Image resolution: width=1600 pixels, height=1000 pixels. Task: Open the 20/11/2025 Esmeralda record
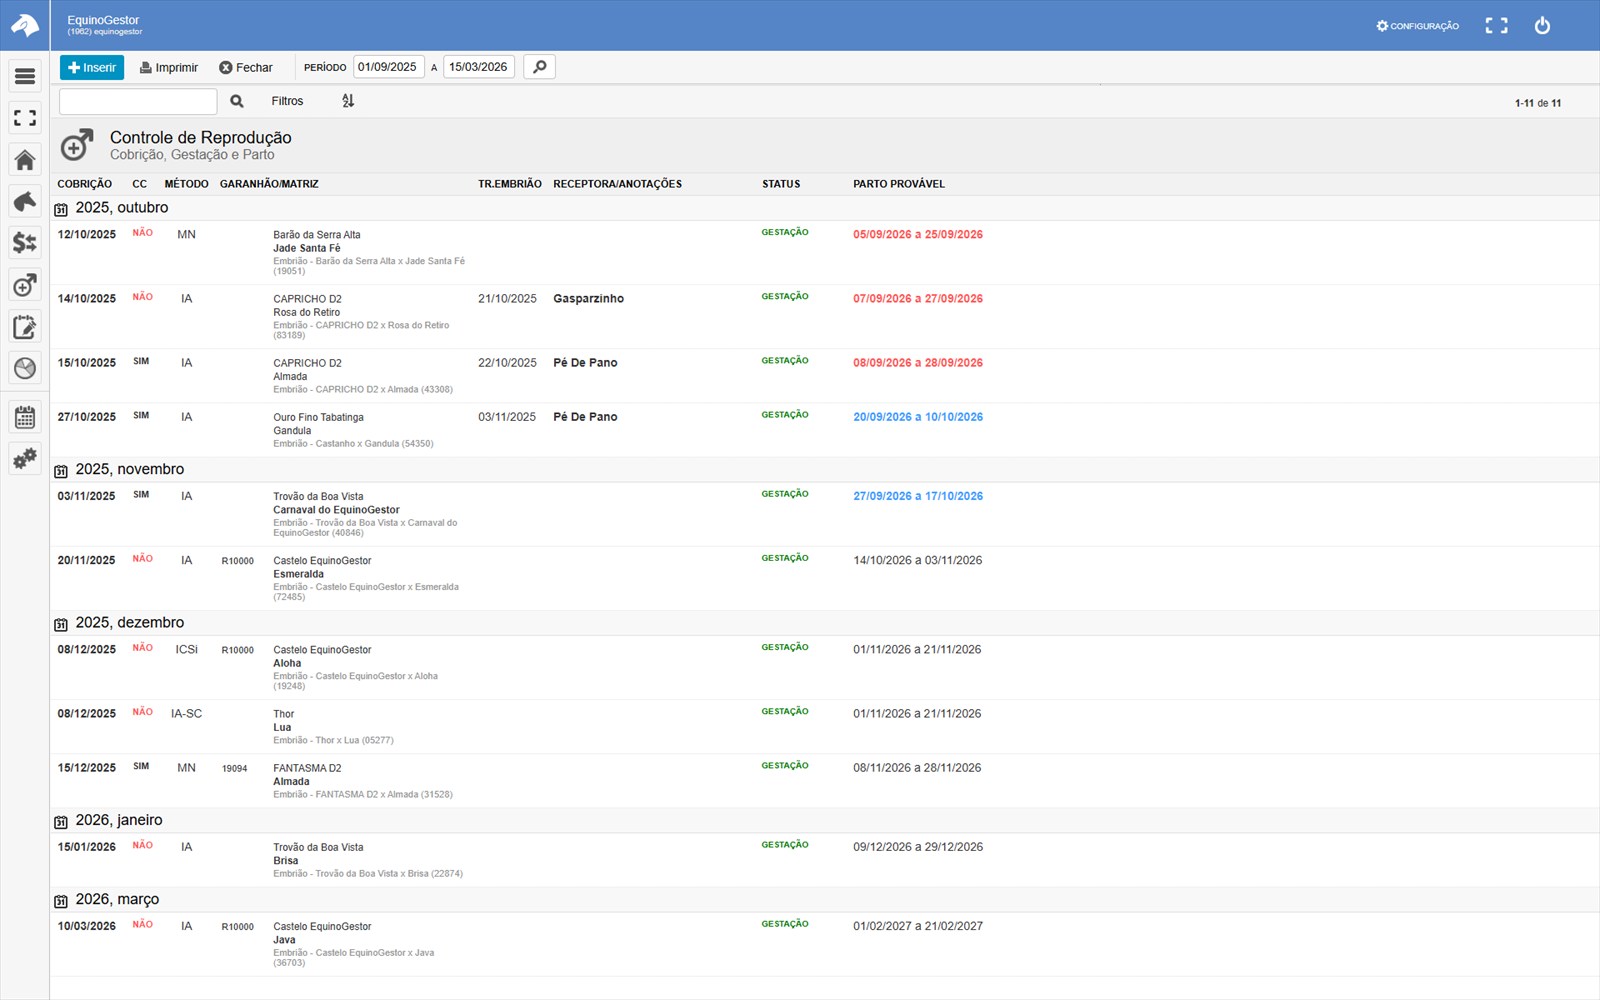(x=824, y=578)
